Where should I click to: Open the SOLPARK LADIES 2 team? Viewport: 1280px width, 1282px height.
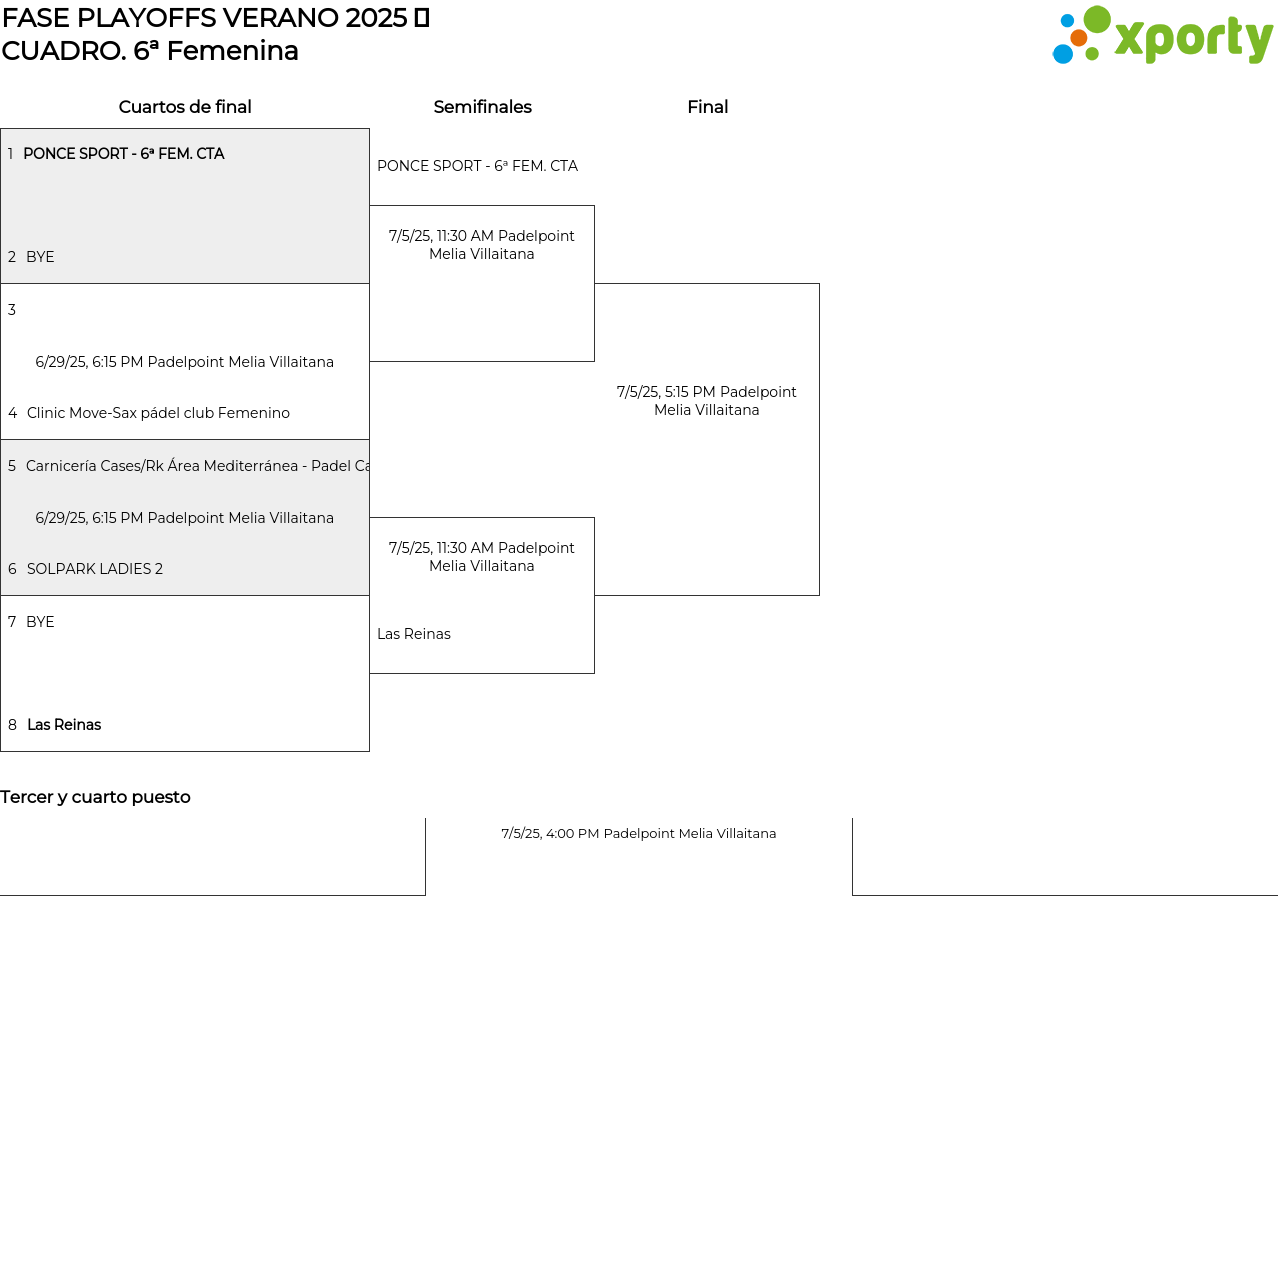click(95, 569)
